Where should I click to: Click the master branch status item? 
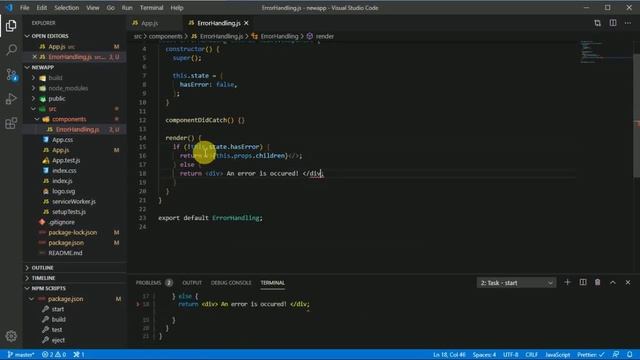[21, 354]
